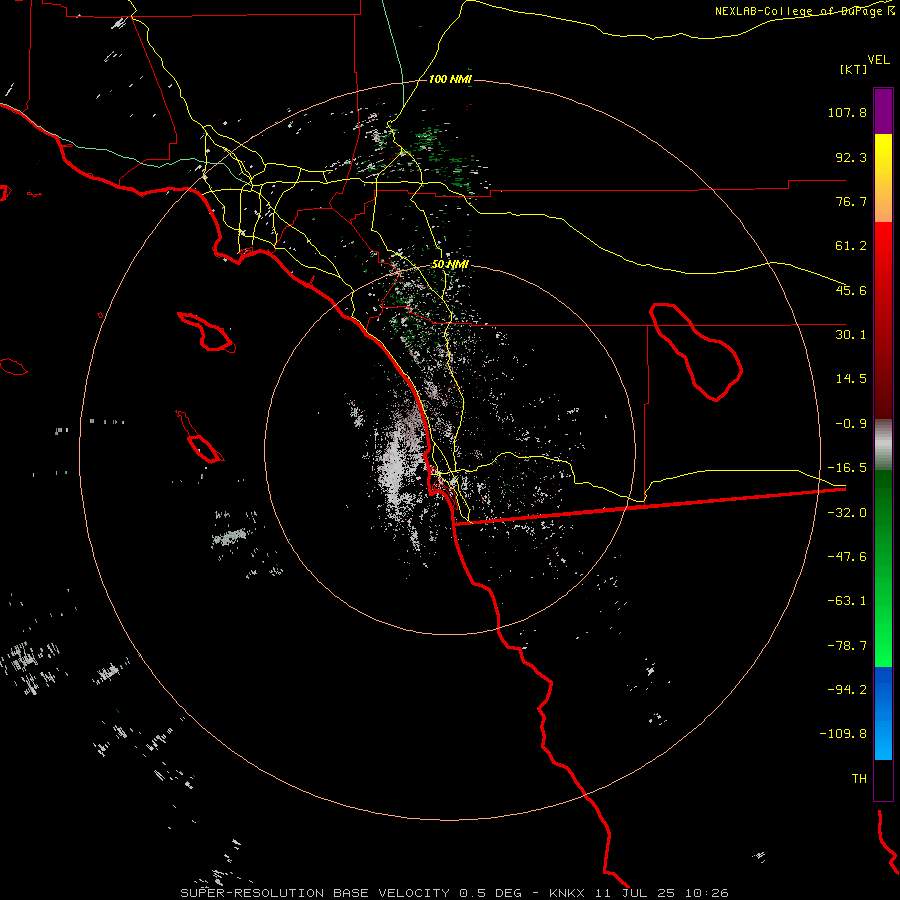Pick the red segment of the color bar
Image resolution: width=900 pixels, height=900 pixels.
[883, 320]
